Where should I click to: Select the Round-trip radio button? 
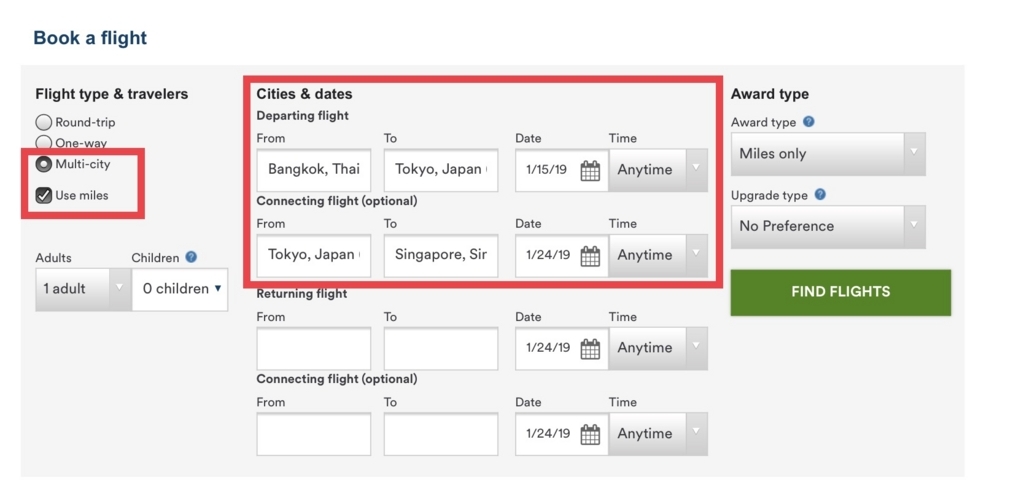(44, 122)
